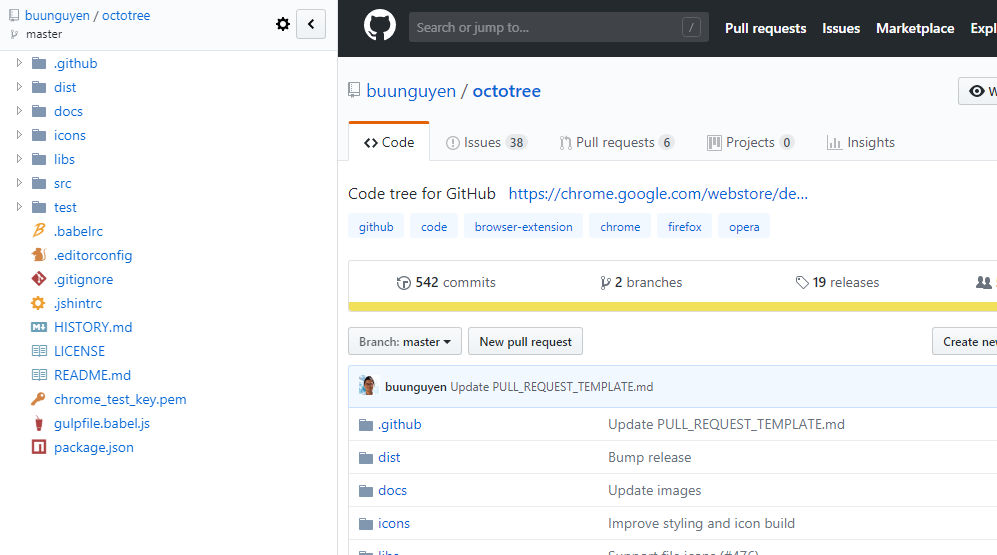The image size is (997, 555).
Task: Click the .gitignore git icon
Action: [39, 279]
